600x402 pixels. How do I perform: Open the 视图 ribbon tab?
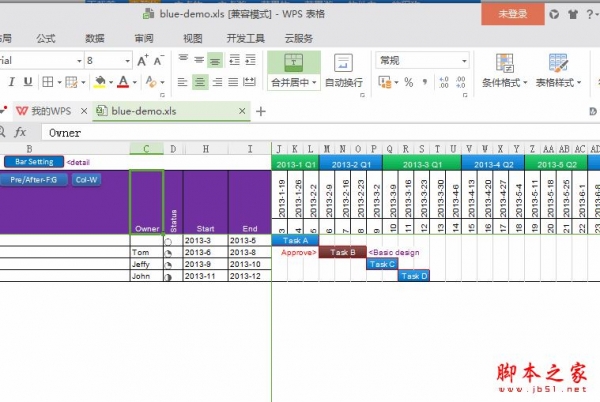click(193, 38)
